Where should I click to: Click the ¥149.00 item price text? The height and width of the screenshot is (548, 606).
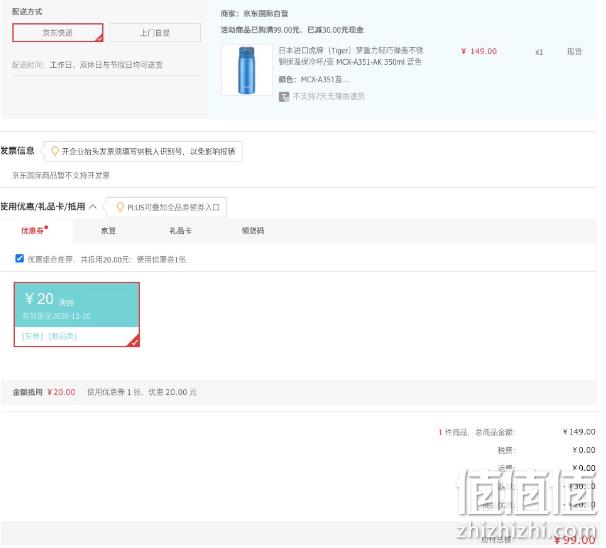point(479,51)
